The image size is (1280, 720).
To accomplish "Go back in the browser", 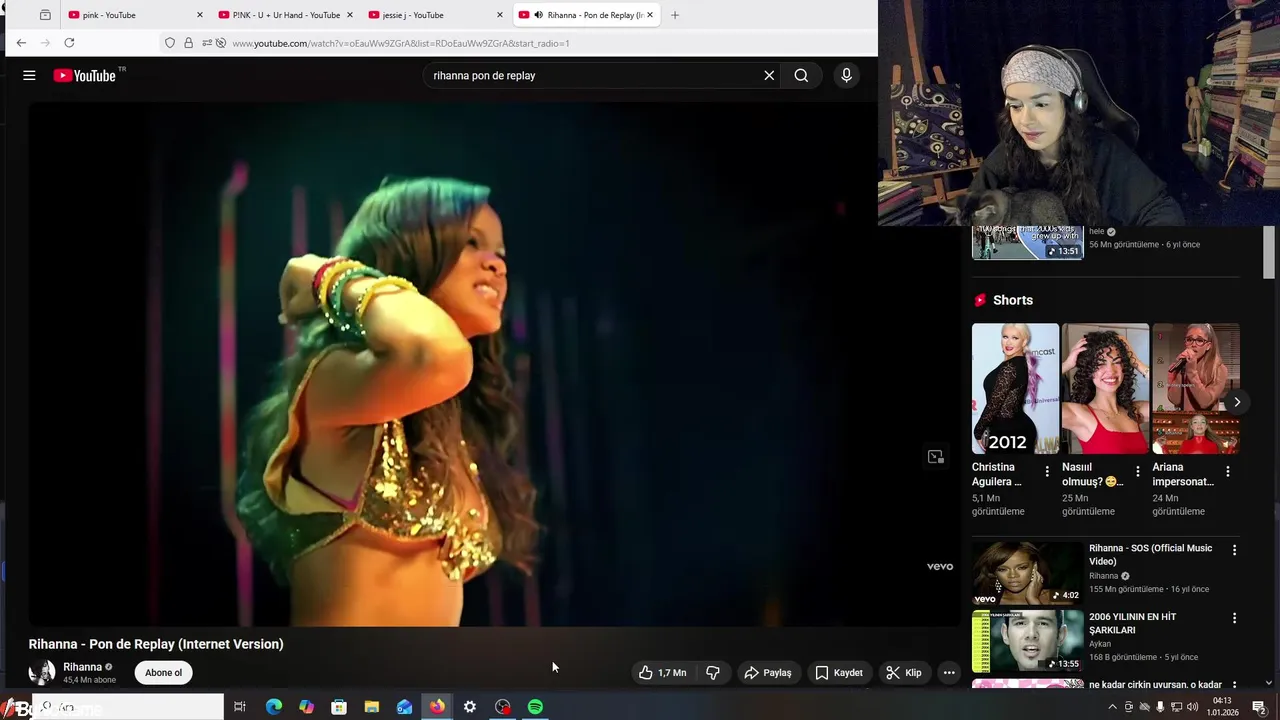I will (x=21, y=42).
